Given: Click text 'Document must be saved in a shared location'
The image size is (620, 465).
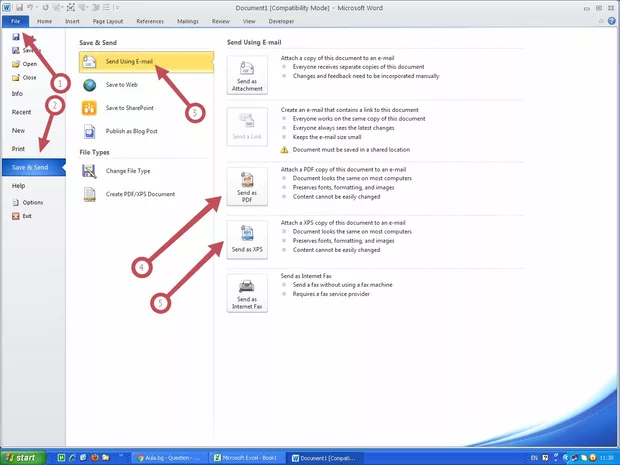Looking at the screenshot, I should click(351, 150).
